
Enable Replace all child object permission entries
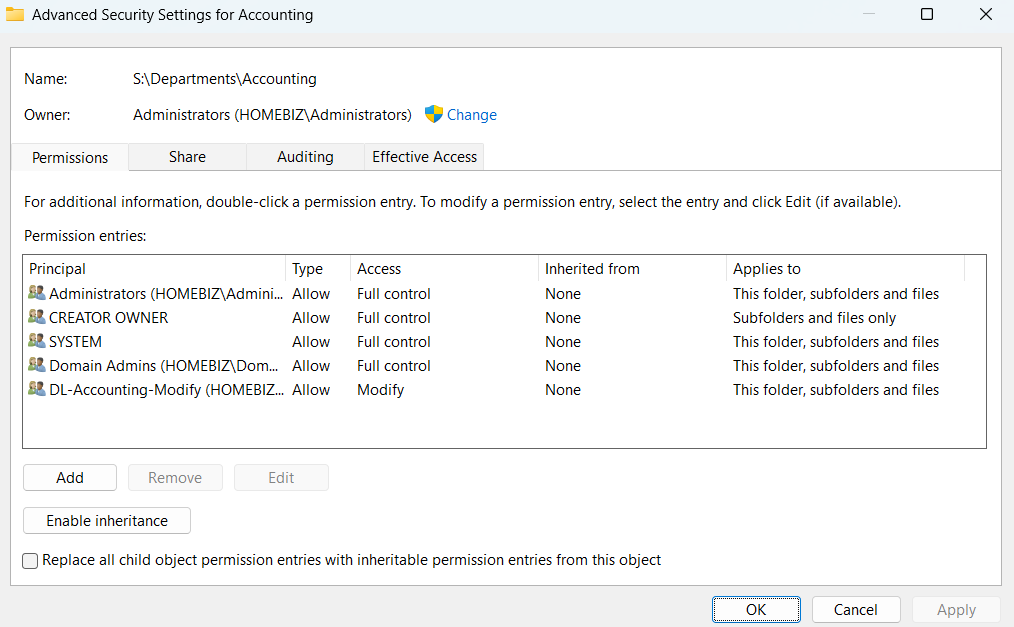click(x=30, y=560)
